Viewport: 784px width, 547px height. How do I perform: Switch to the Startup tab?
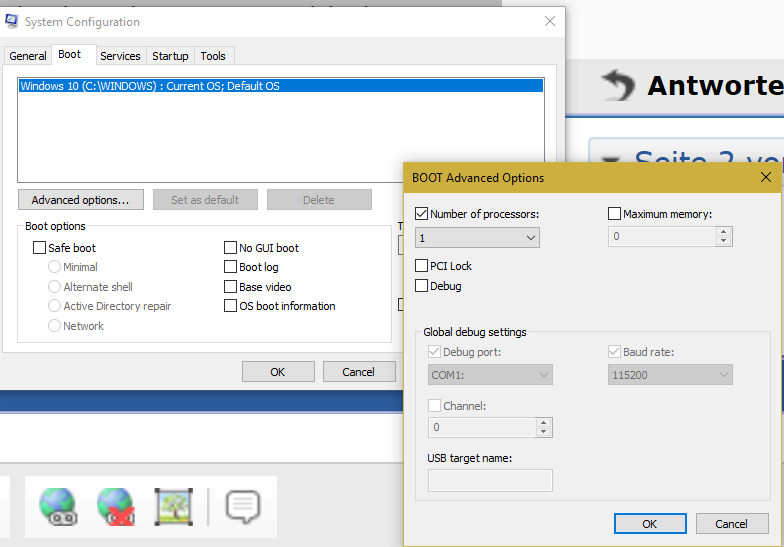pos(170,56)
